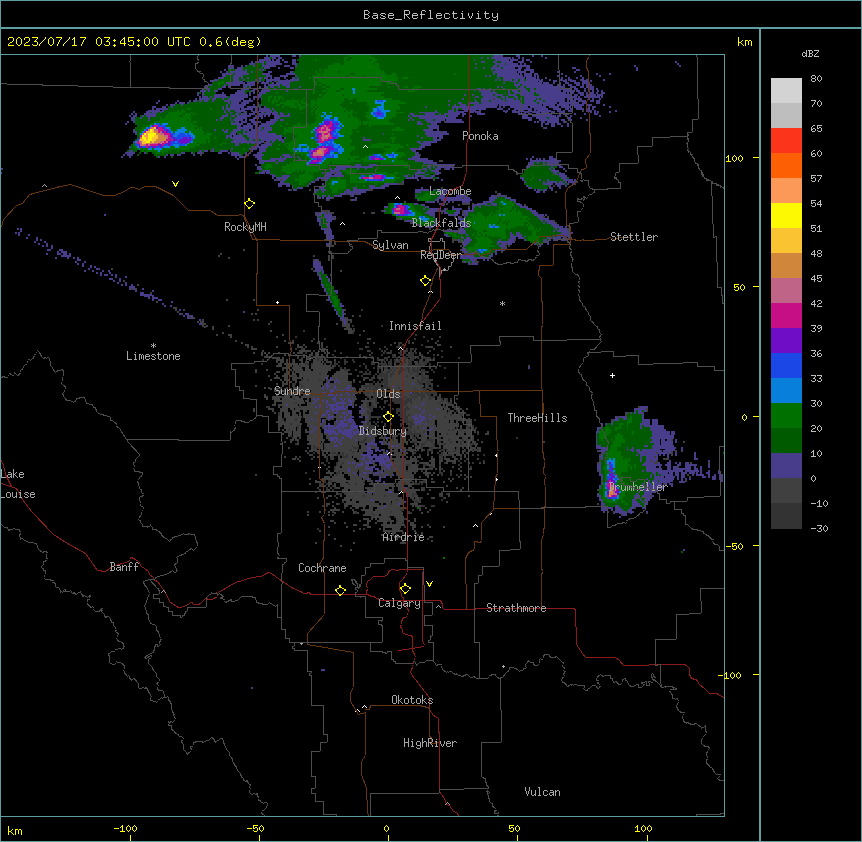The image size is (862, 842).
Task: Click the km label in the bottom-left corner
Action: point(15,830)
